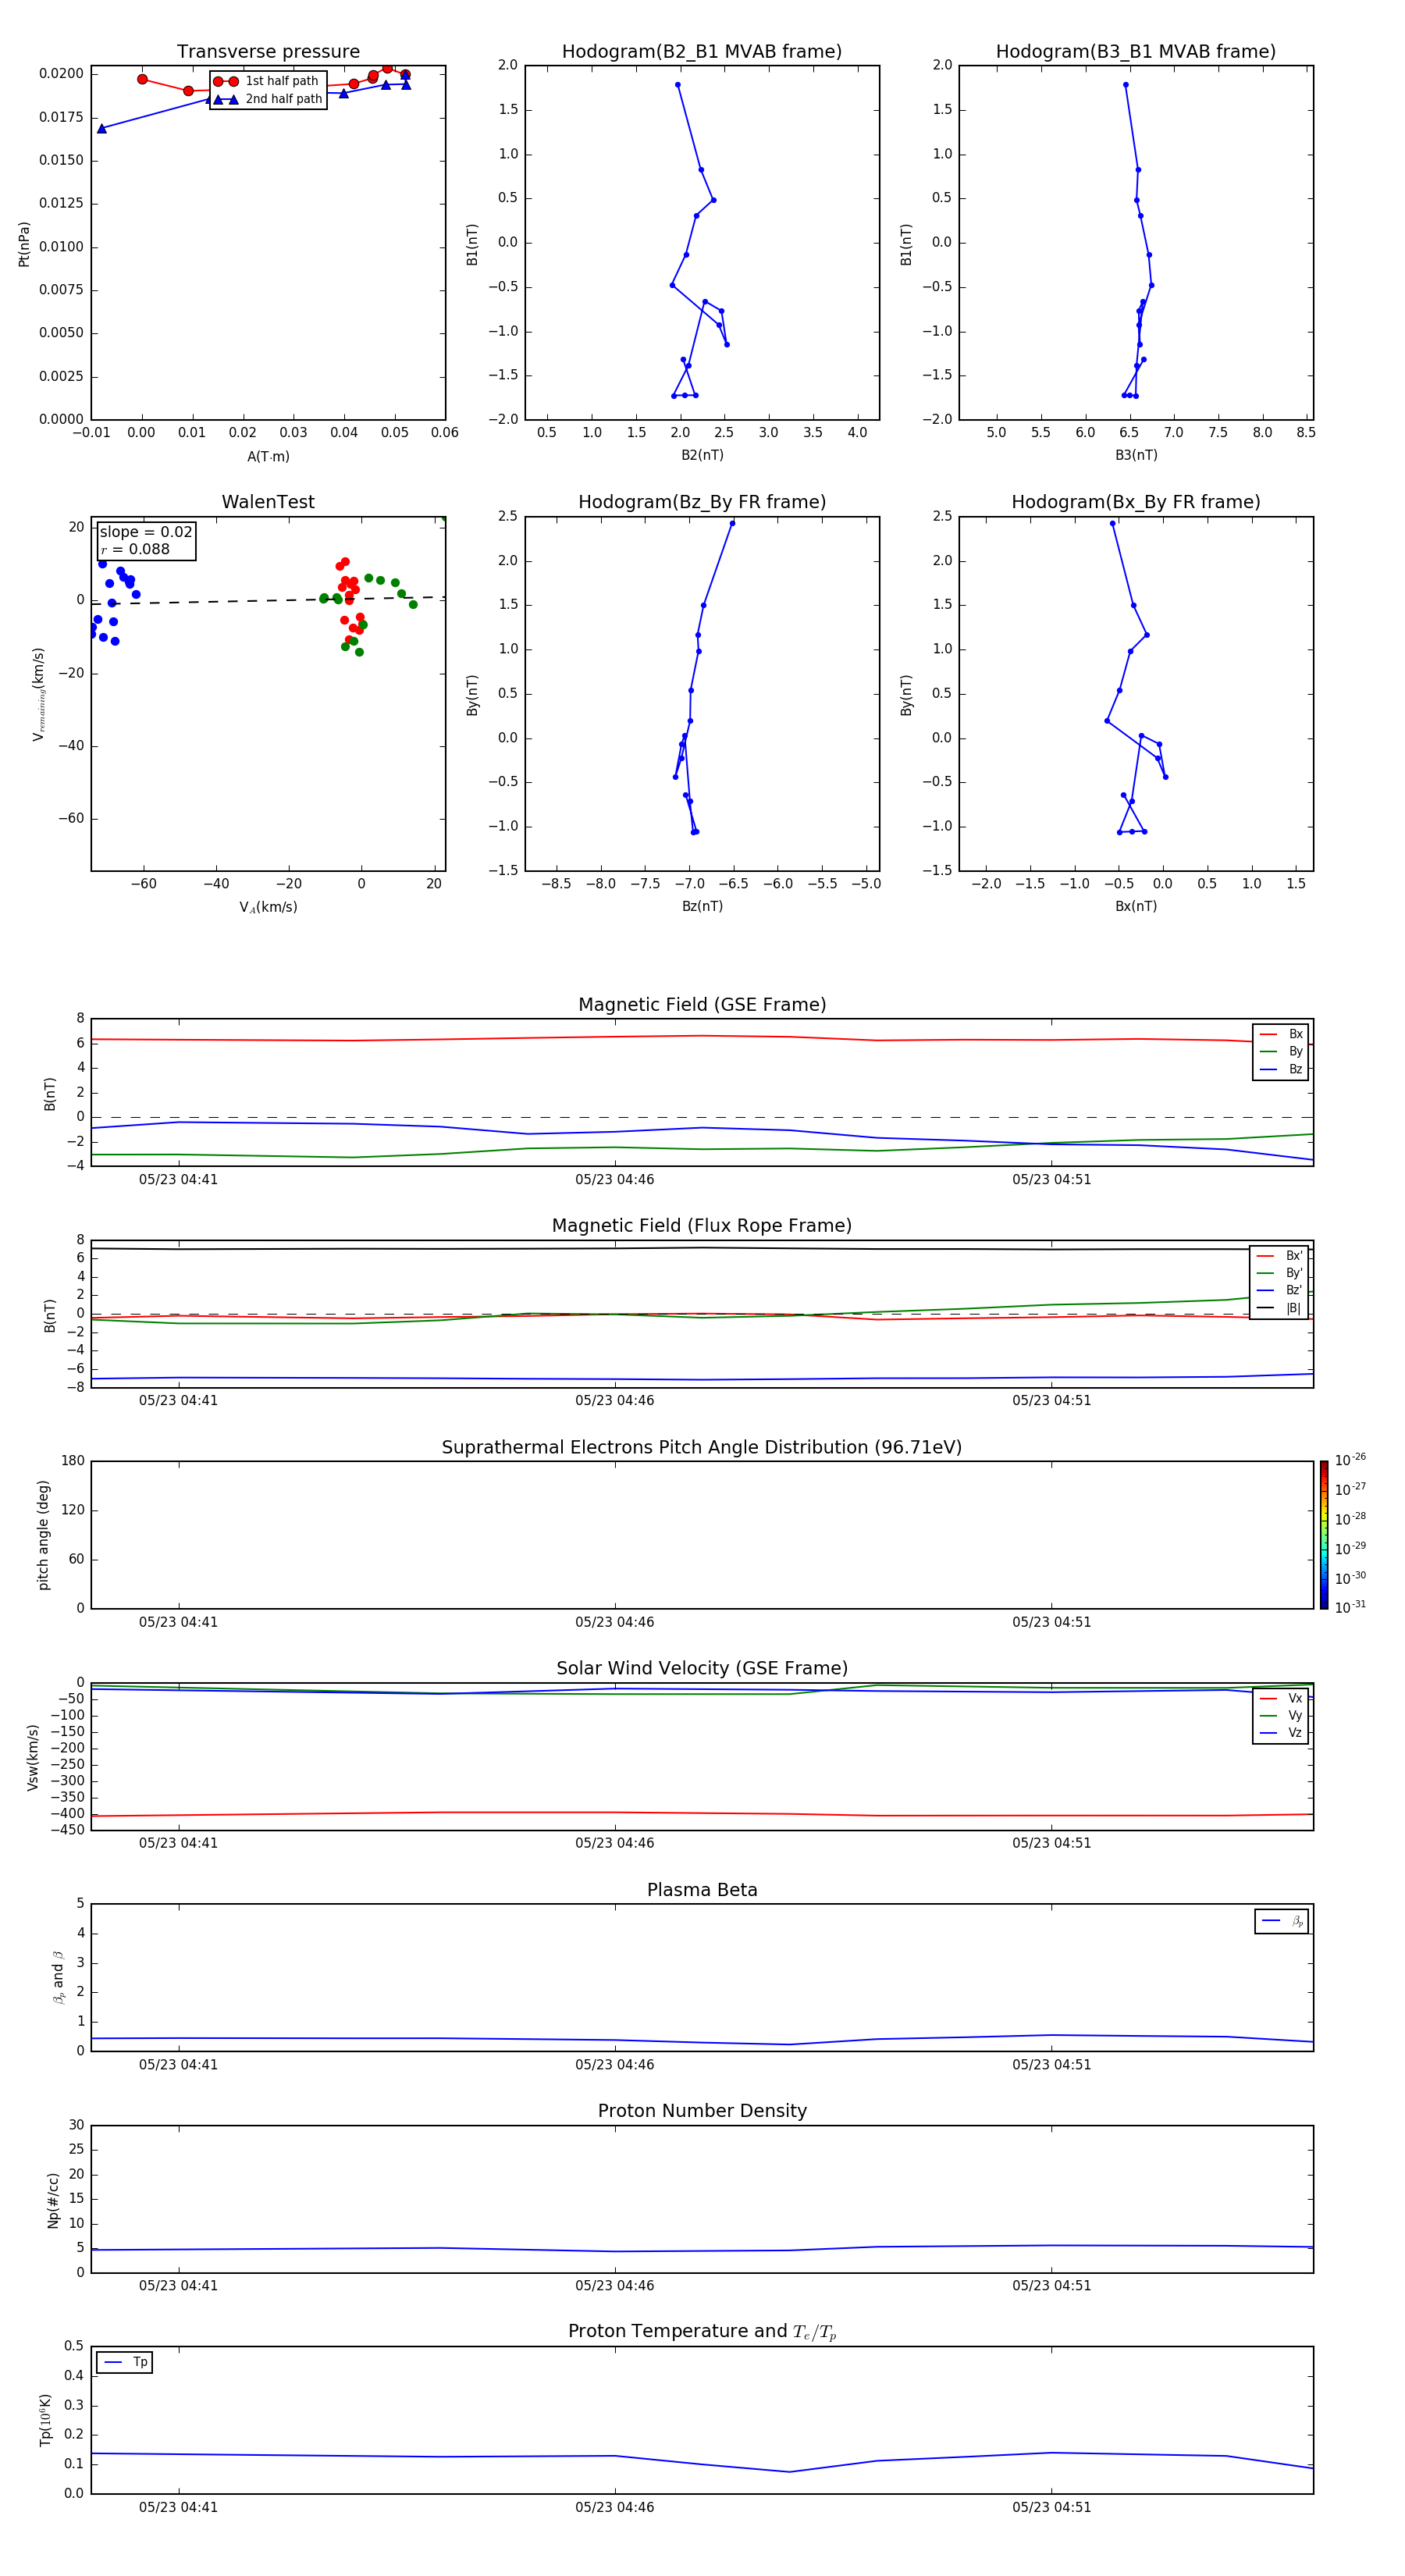Click the 'Magnetic Field (Flux Rope Frame)' title
Screen dimensions: 1405x2576
pyautogui.click(x=702, y=1226)
